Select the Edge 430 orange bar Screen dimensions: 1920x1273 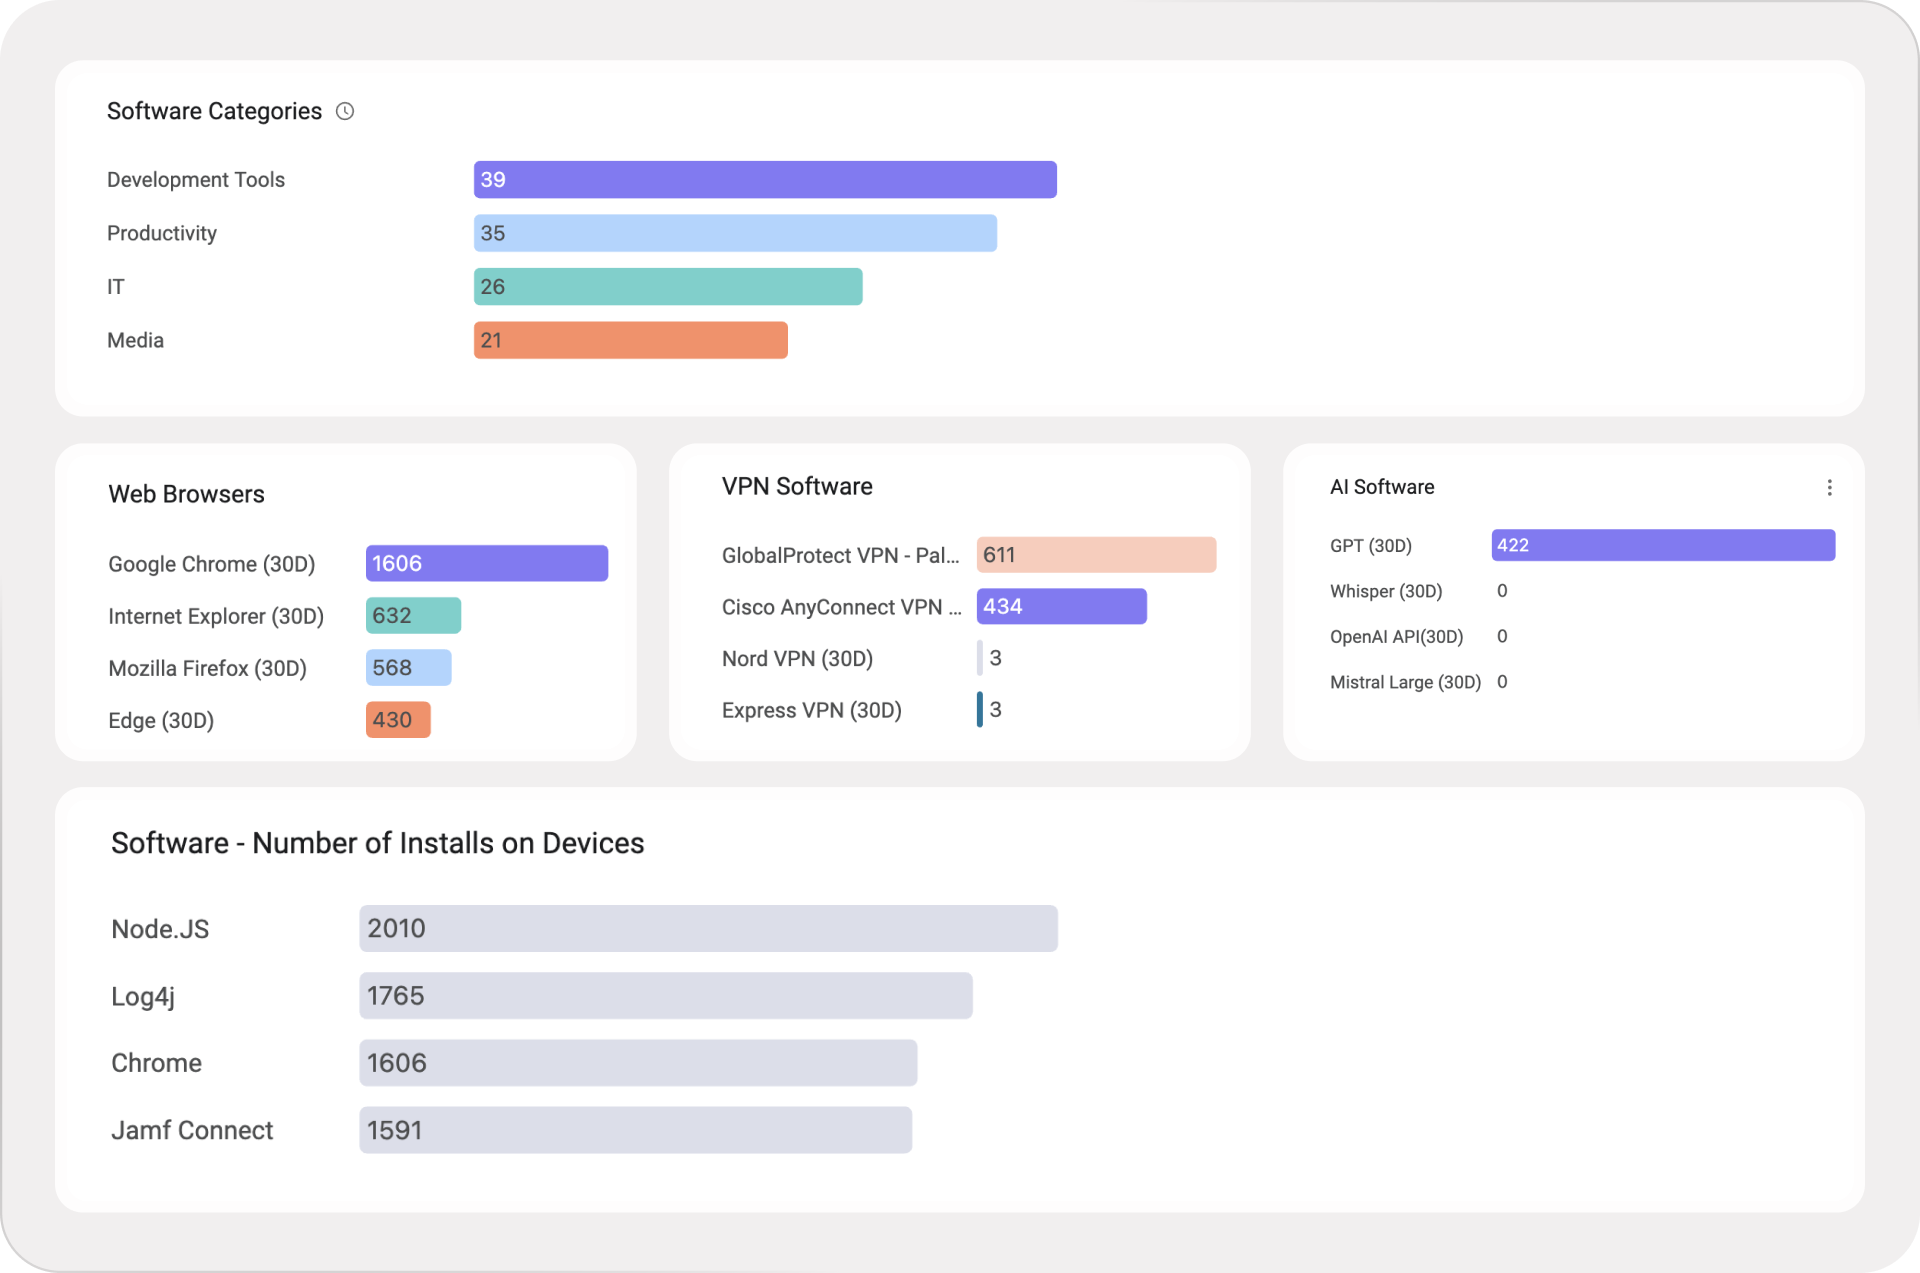(x=398, y=720)
